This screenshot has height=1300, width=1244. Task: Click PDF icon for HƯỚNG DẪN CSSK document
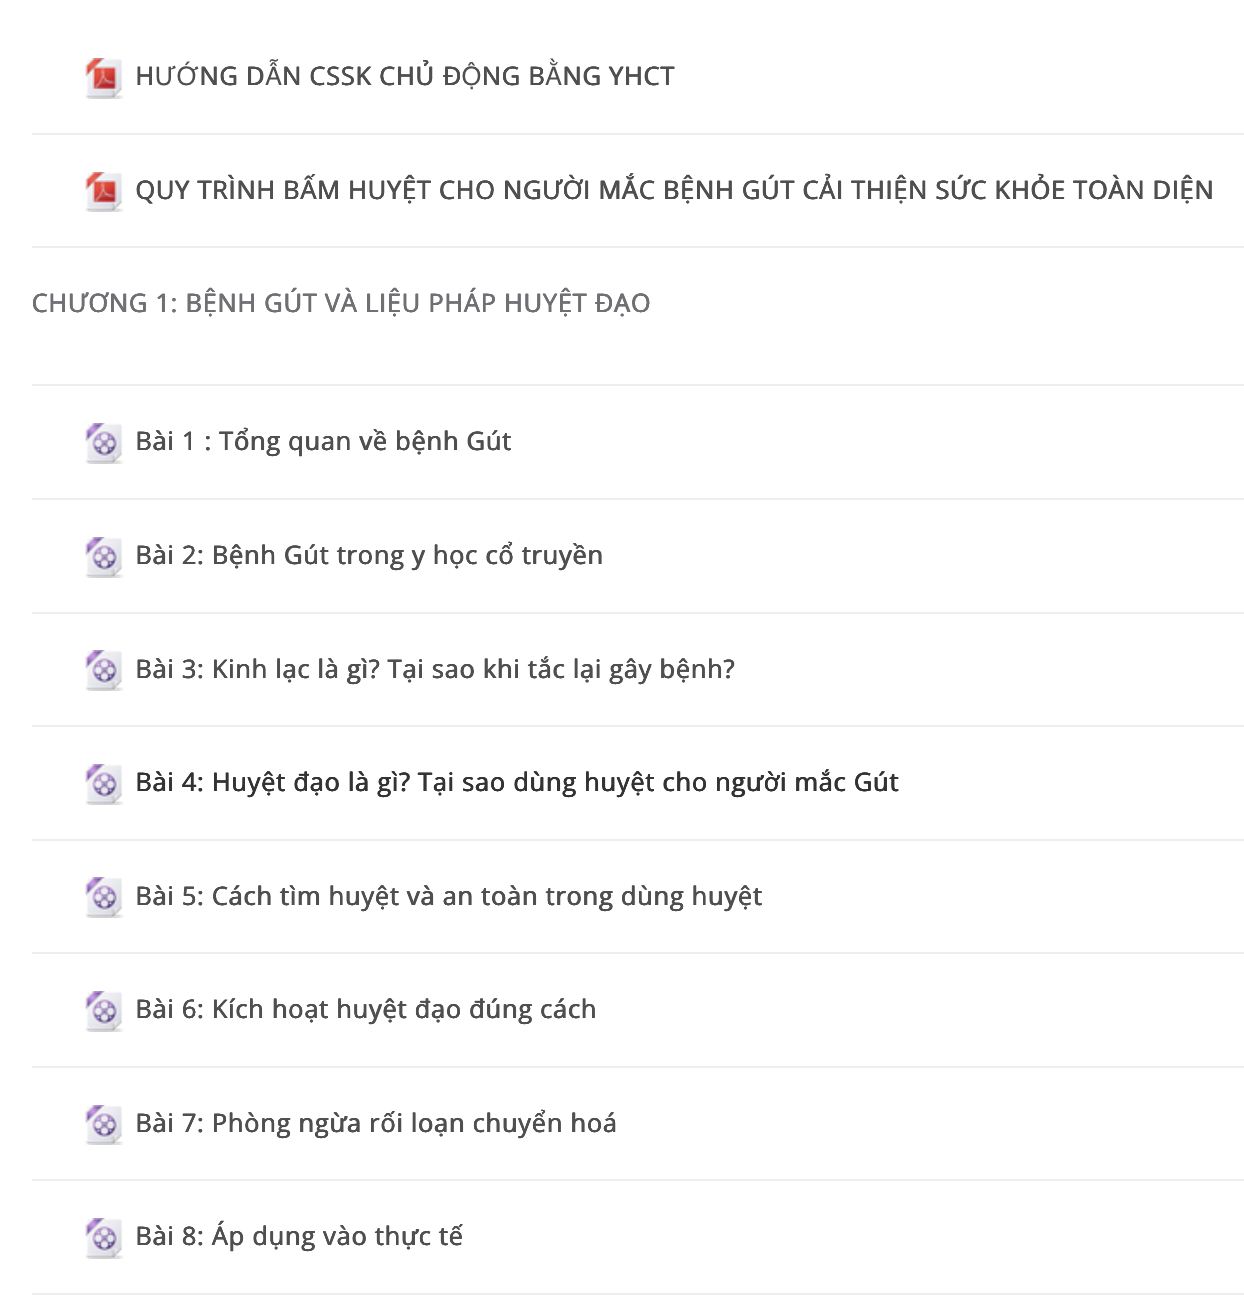(x=103, y=78)
